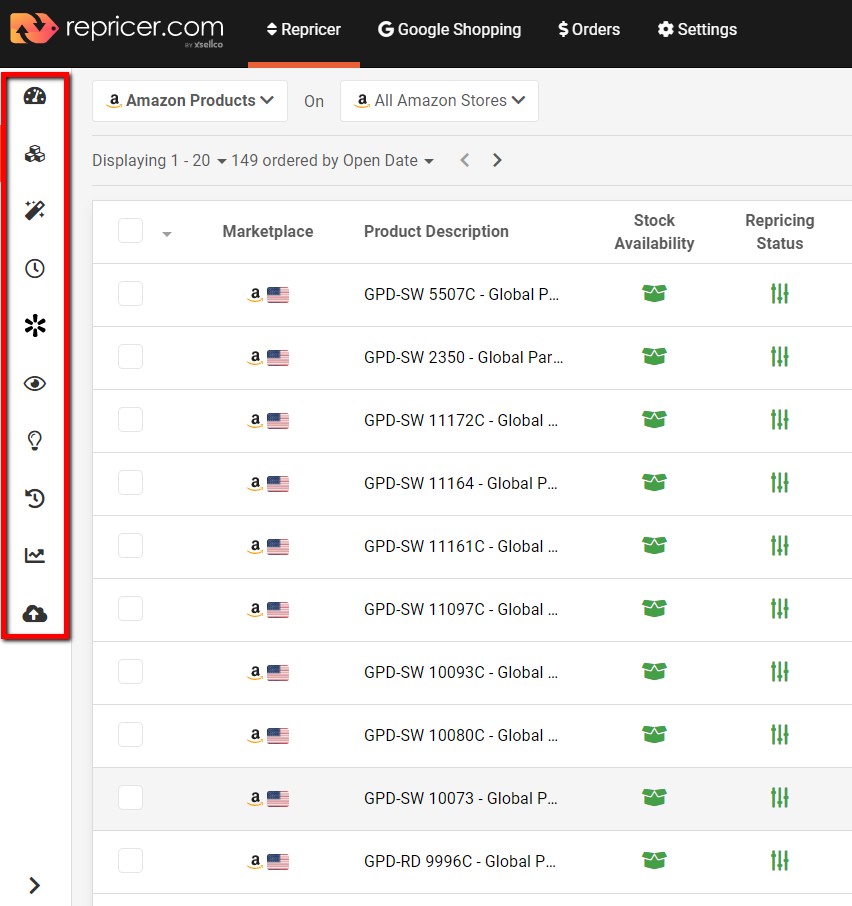This screenshot has height=906, width=852.
Task: Click repricing status sliders for GPD-RD 9996C
Action: coord(779,860)
